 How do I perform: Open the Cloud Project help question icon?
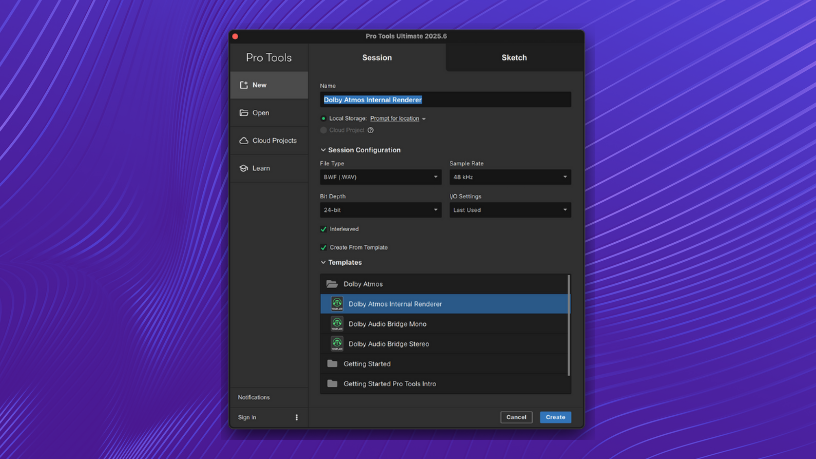click(371, 130)
